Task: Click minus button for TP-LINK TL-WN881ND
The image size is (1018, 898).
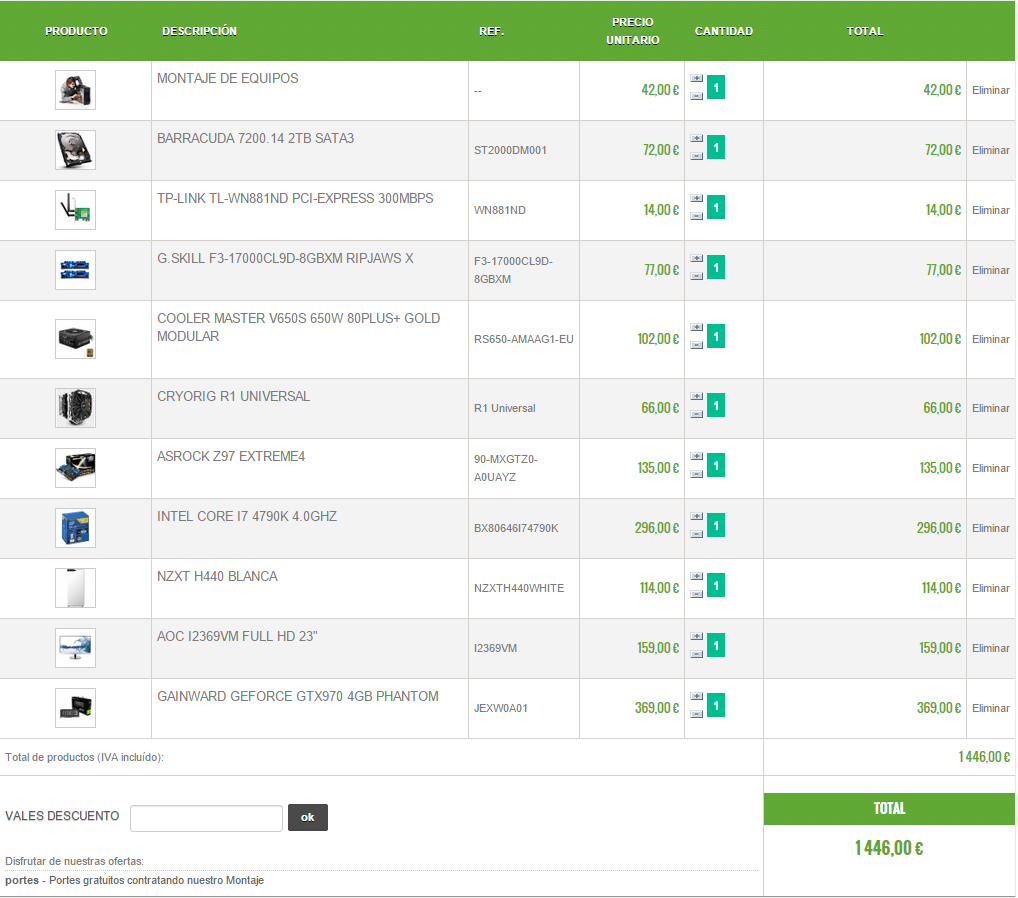Action: (x=696, y=216)
